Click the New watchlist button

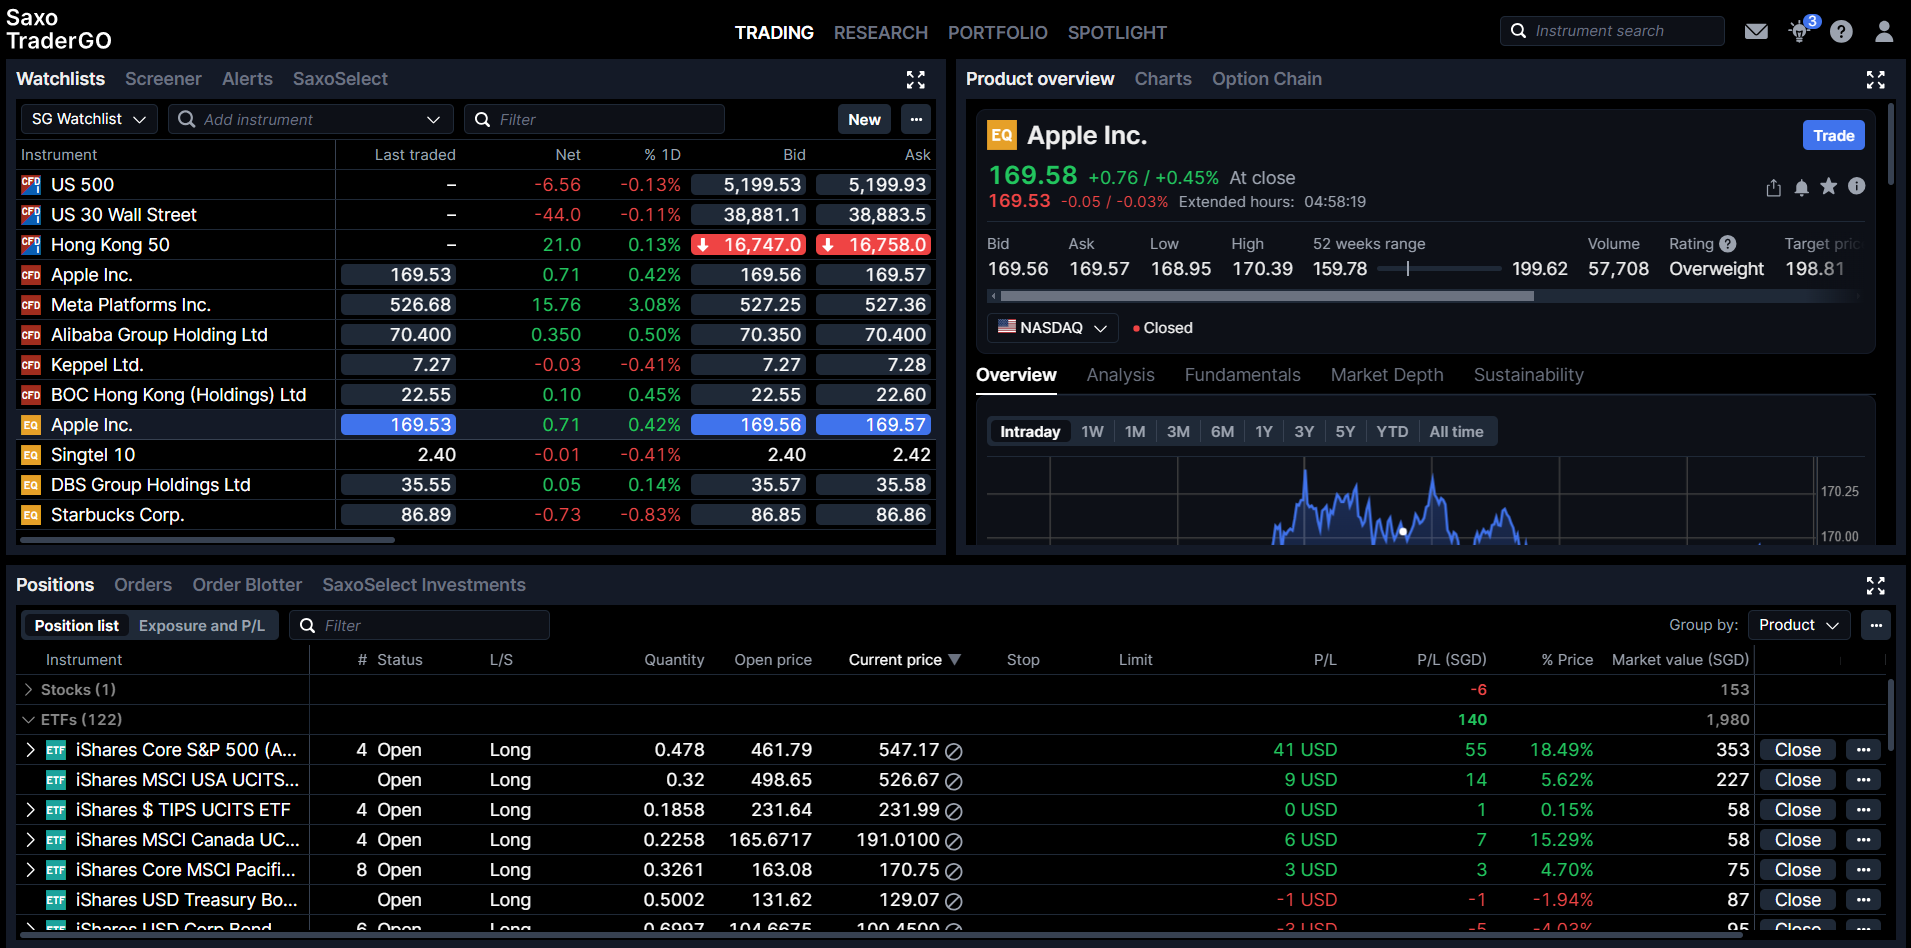864,119
